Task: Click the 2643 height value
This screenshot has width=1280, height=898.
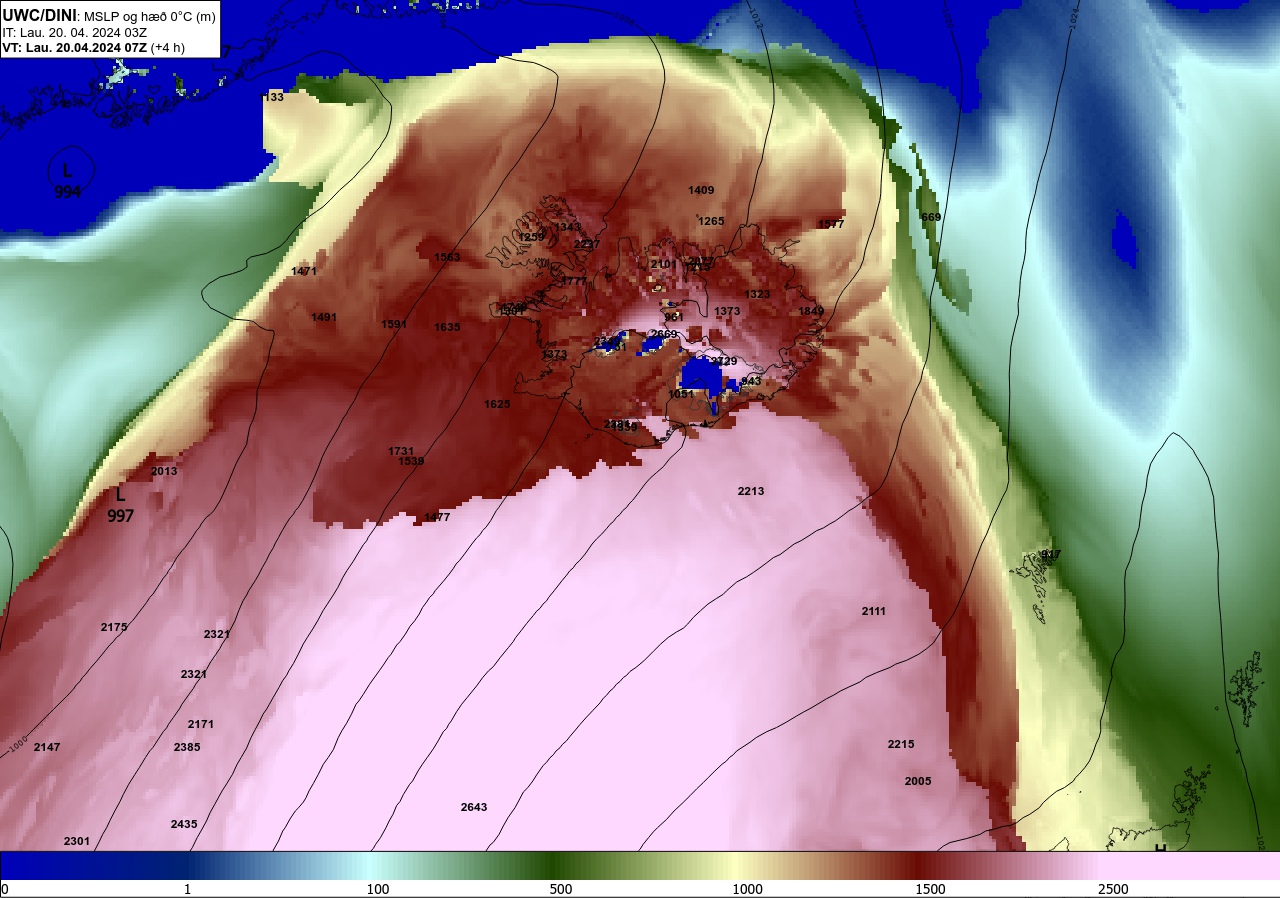Action: point(474,807)
